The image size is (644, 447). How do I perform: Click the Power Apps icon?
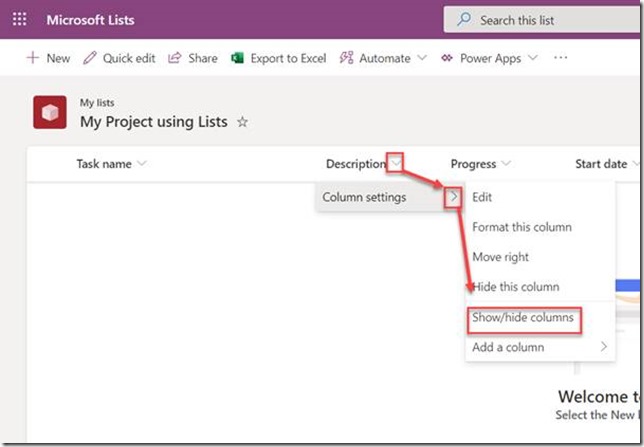coord(447,58)
